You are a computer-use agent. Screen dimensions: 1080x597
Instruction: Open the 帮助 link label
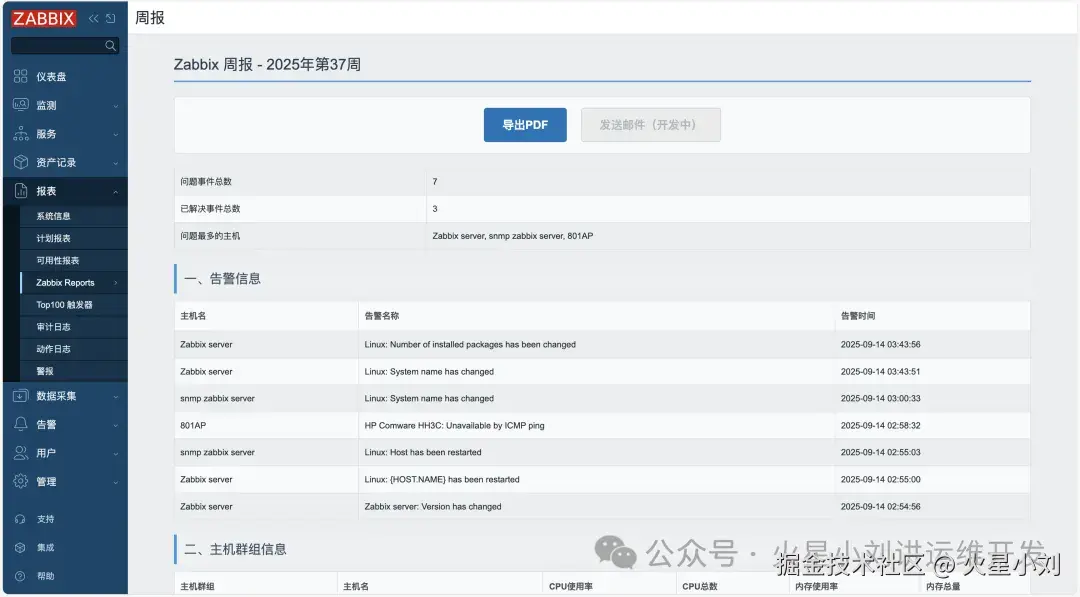tap(45, 576)
